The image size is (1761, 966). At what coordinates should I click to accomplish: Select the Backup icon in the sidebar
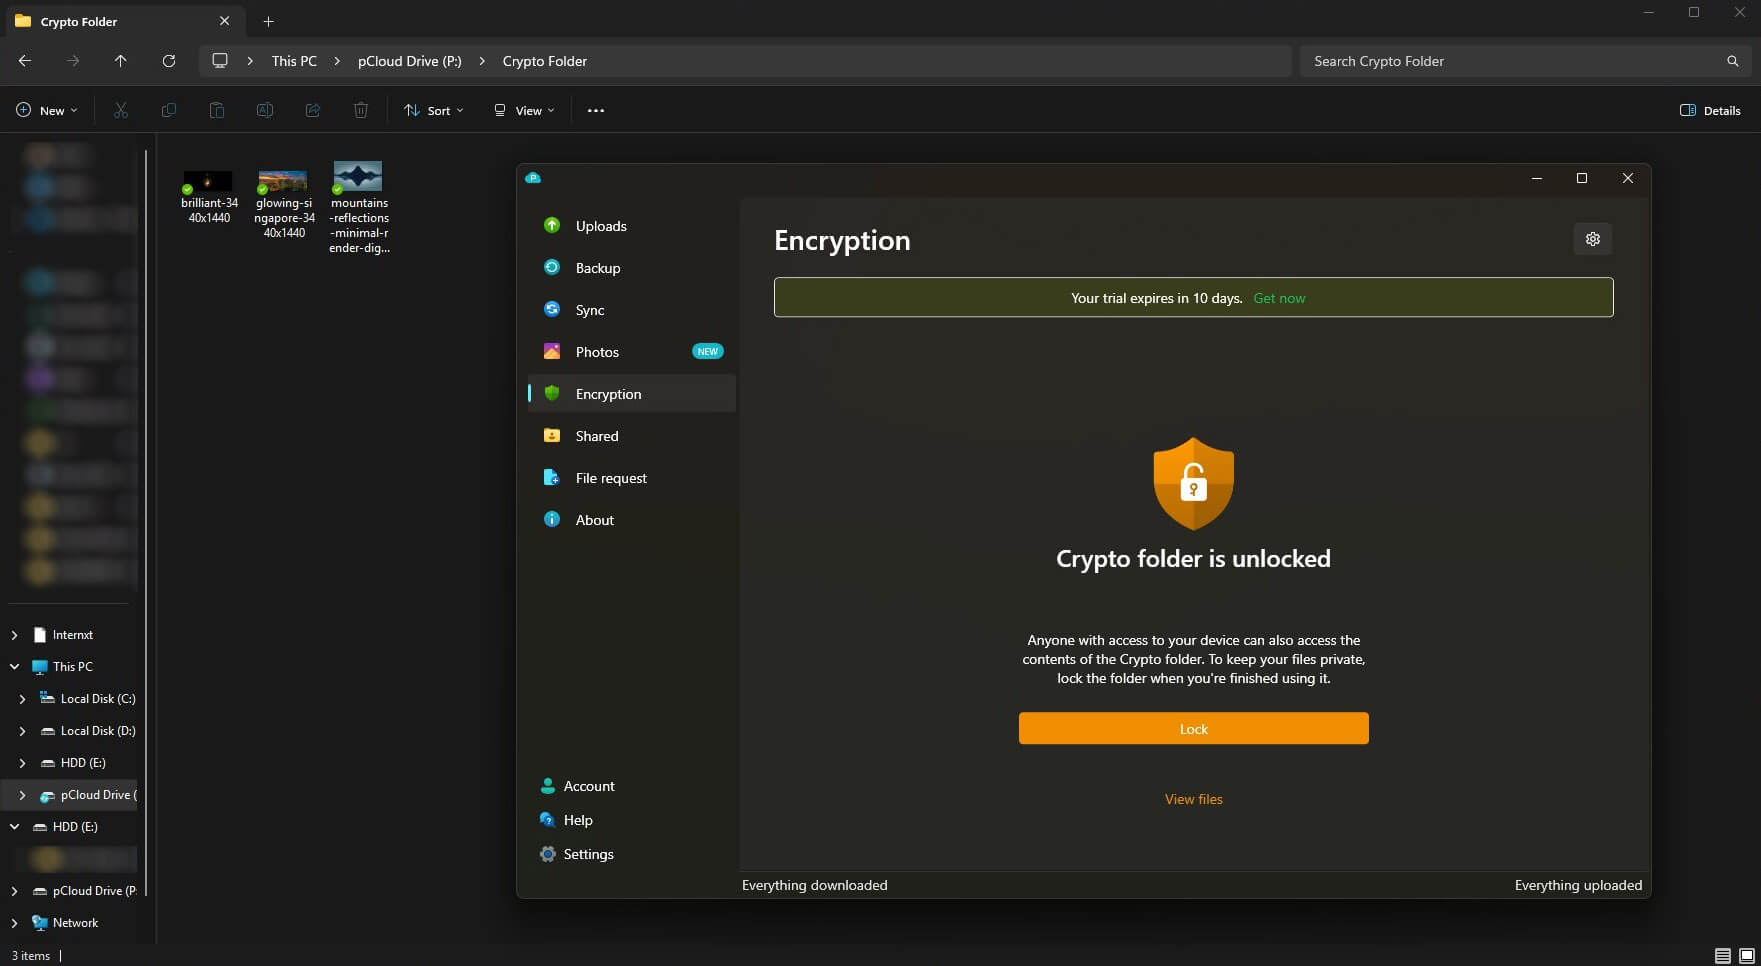point(551,267)
